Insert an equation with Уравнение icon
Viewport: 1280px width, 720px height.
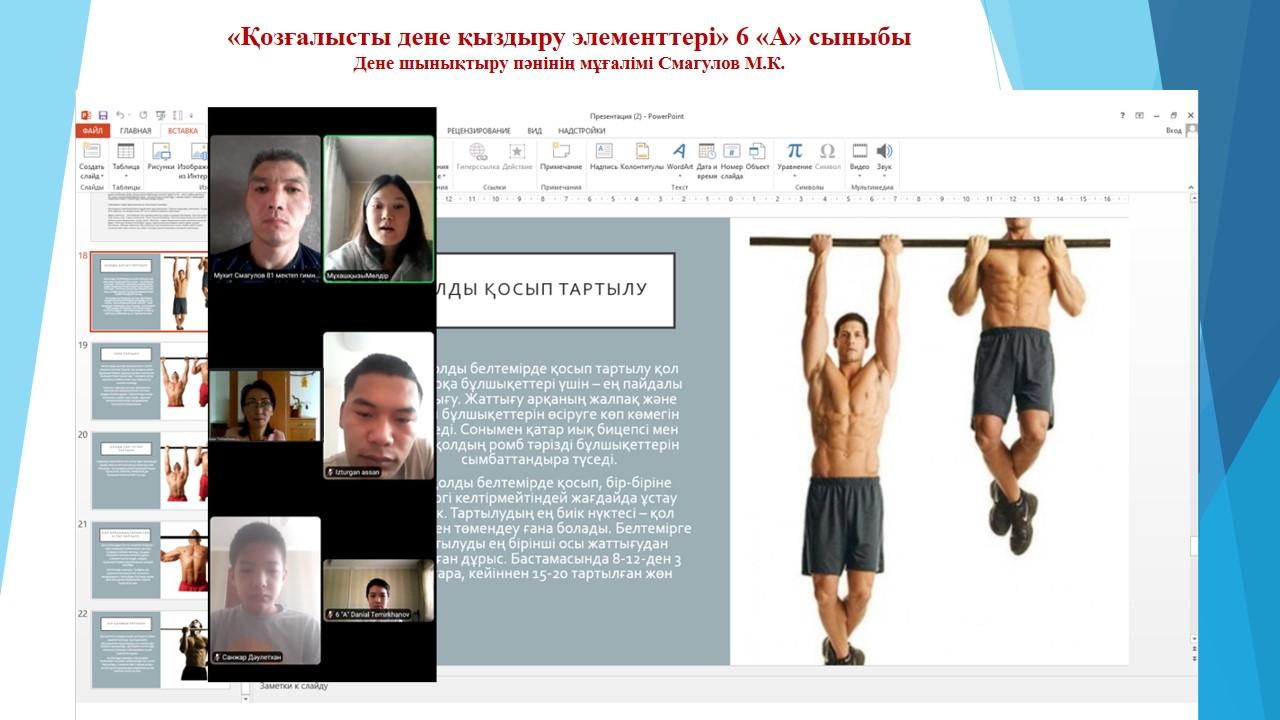(794, 152)
